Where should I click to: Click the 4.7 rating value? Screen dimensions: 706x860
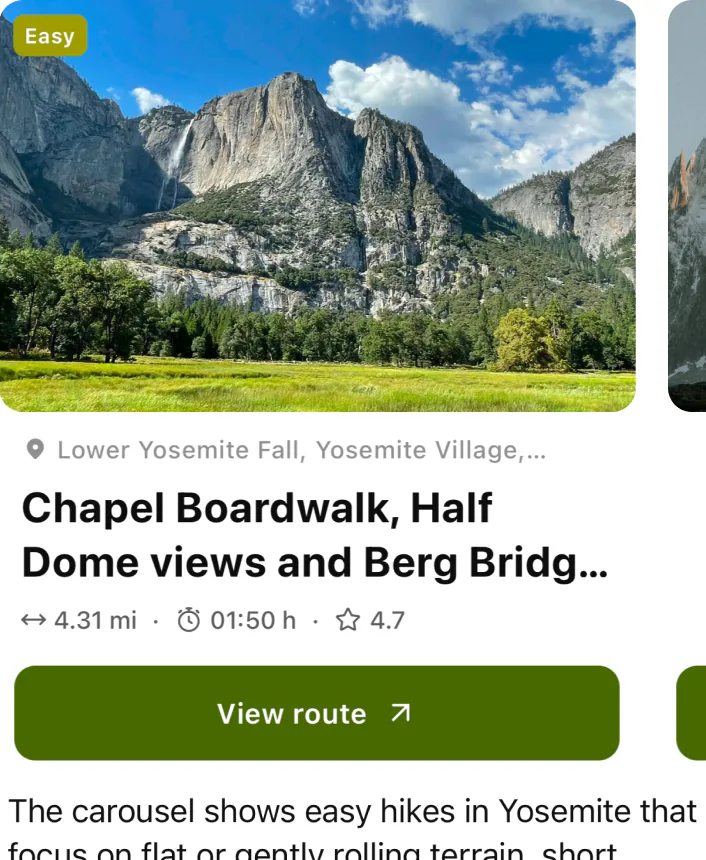[x=389, y=619]
